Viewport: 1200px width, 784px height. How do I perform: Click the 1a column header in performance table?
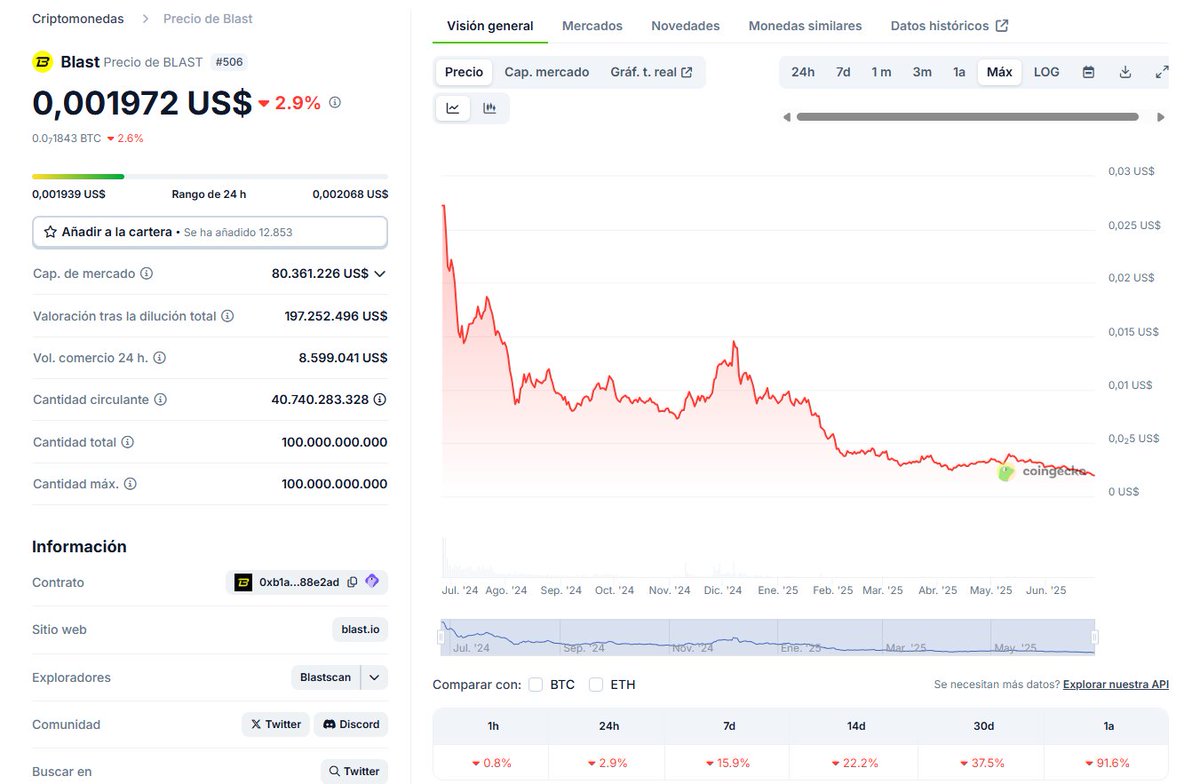tap(1108, 726)
